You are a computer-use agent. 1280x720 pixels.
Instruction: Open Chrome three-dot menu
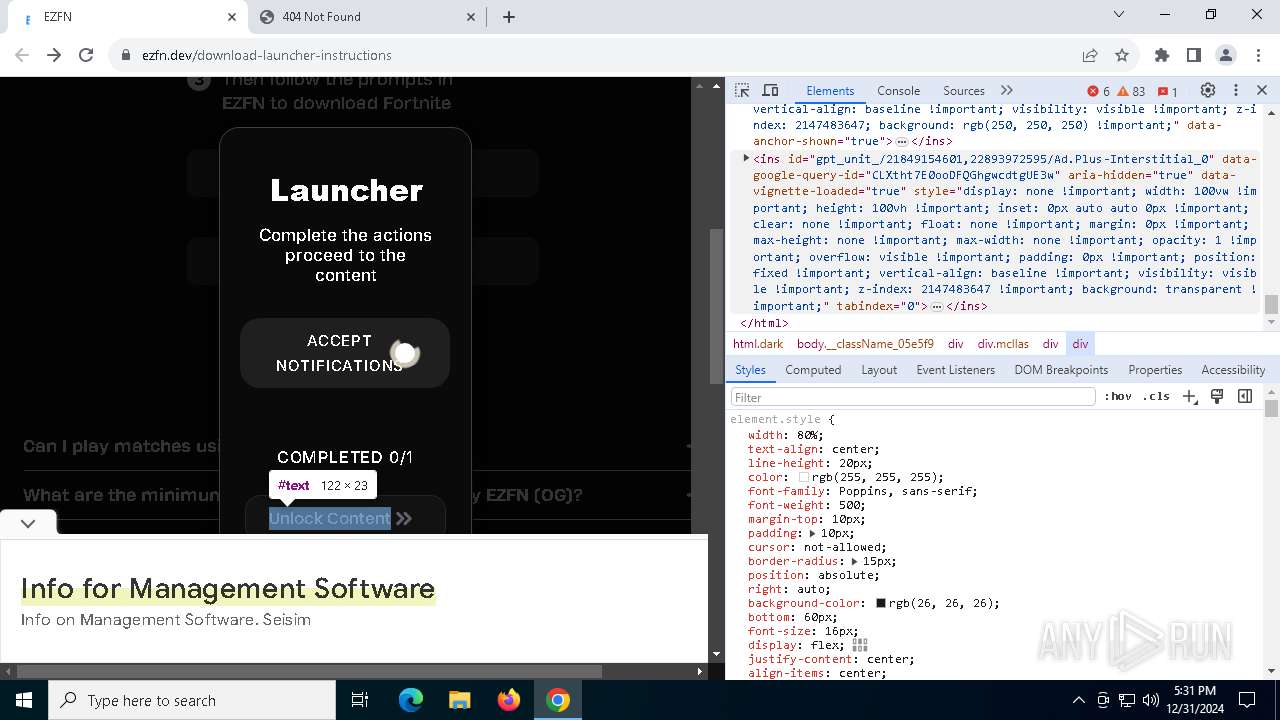point(1258,55)
